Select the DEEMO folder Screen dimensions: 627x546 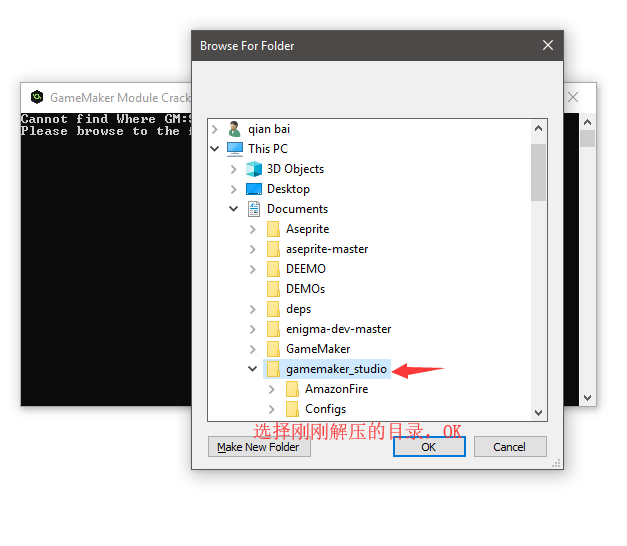306,269
